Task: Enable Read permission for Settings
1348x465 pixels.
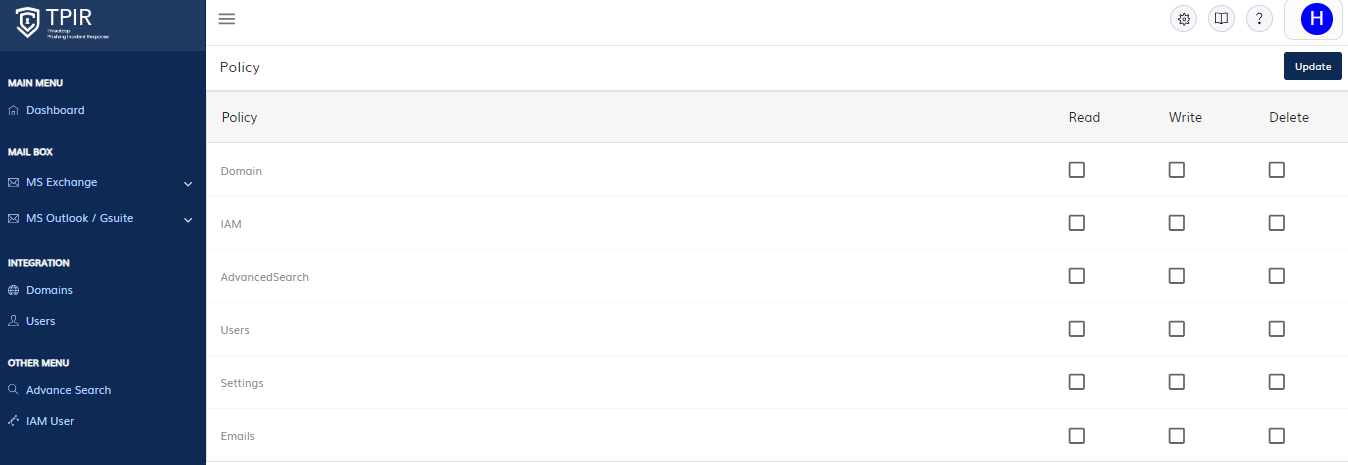Action: click(1077, 382)
